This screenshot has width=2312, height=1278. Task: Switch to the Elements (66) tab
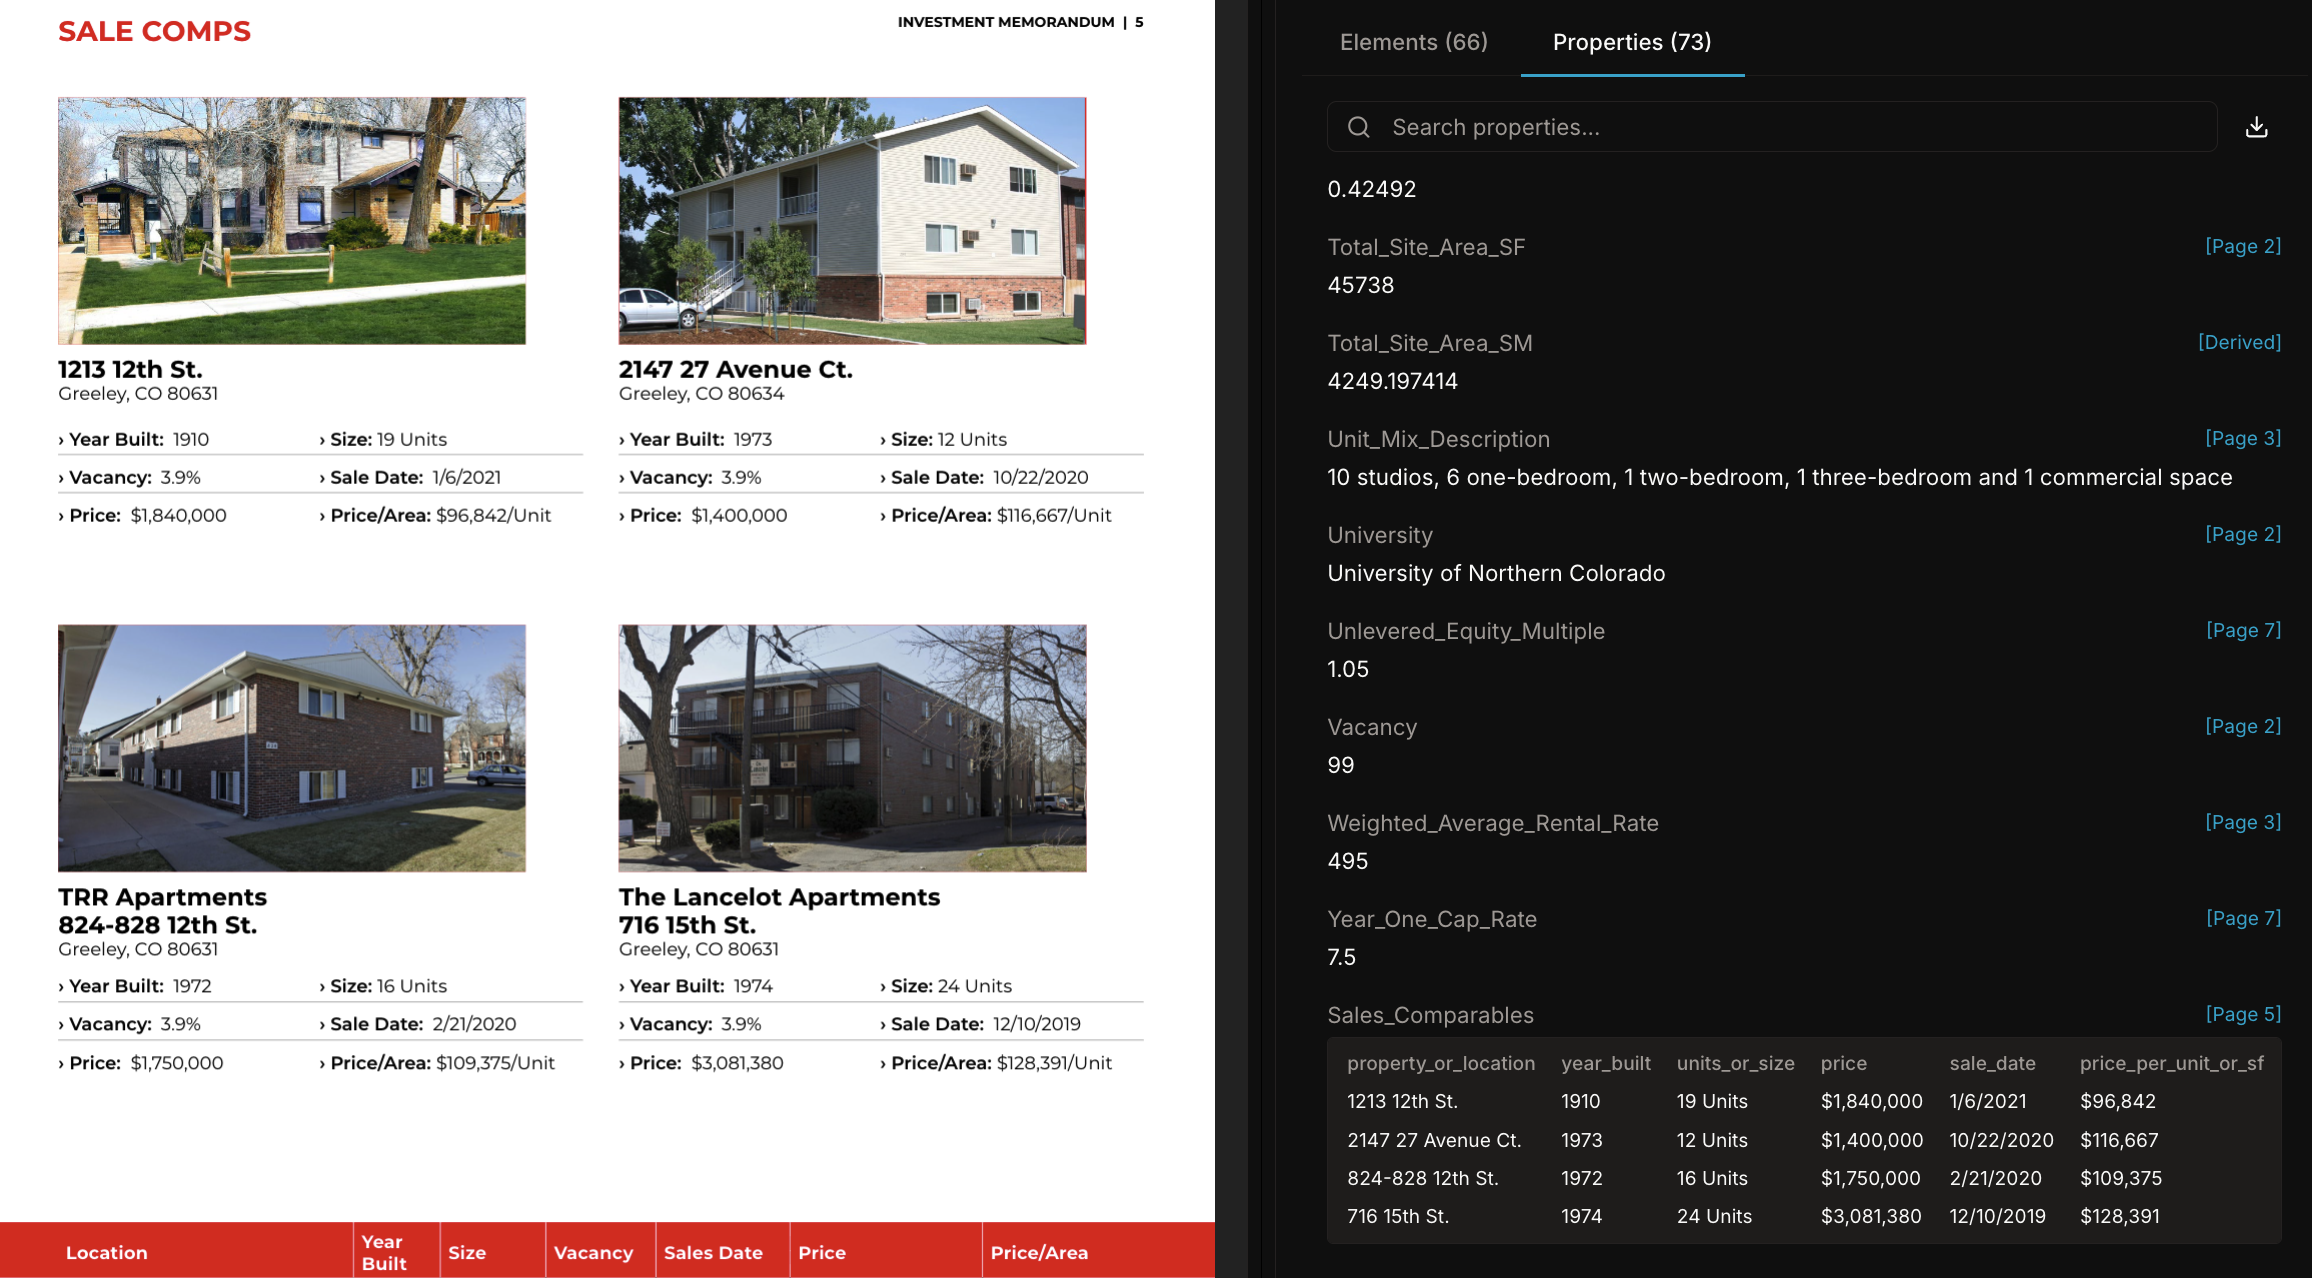click(x=1413, y=42)
